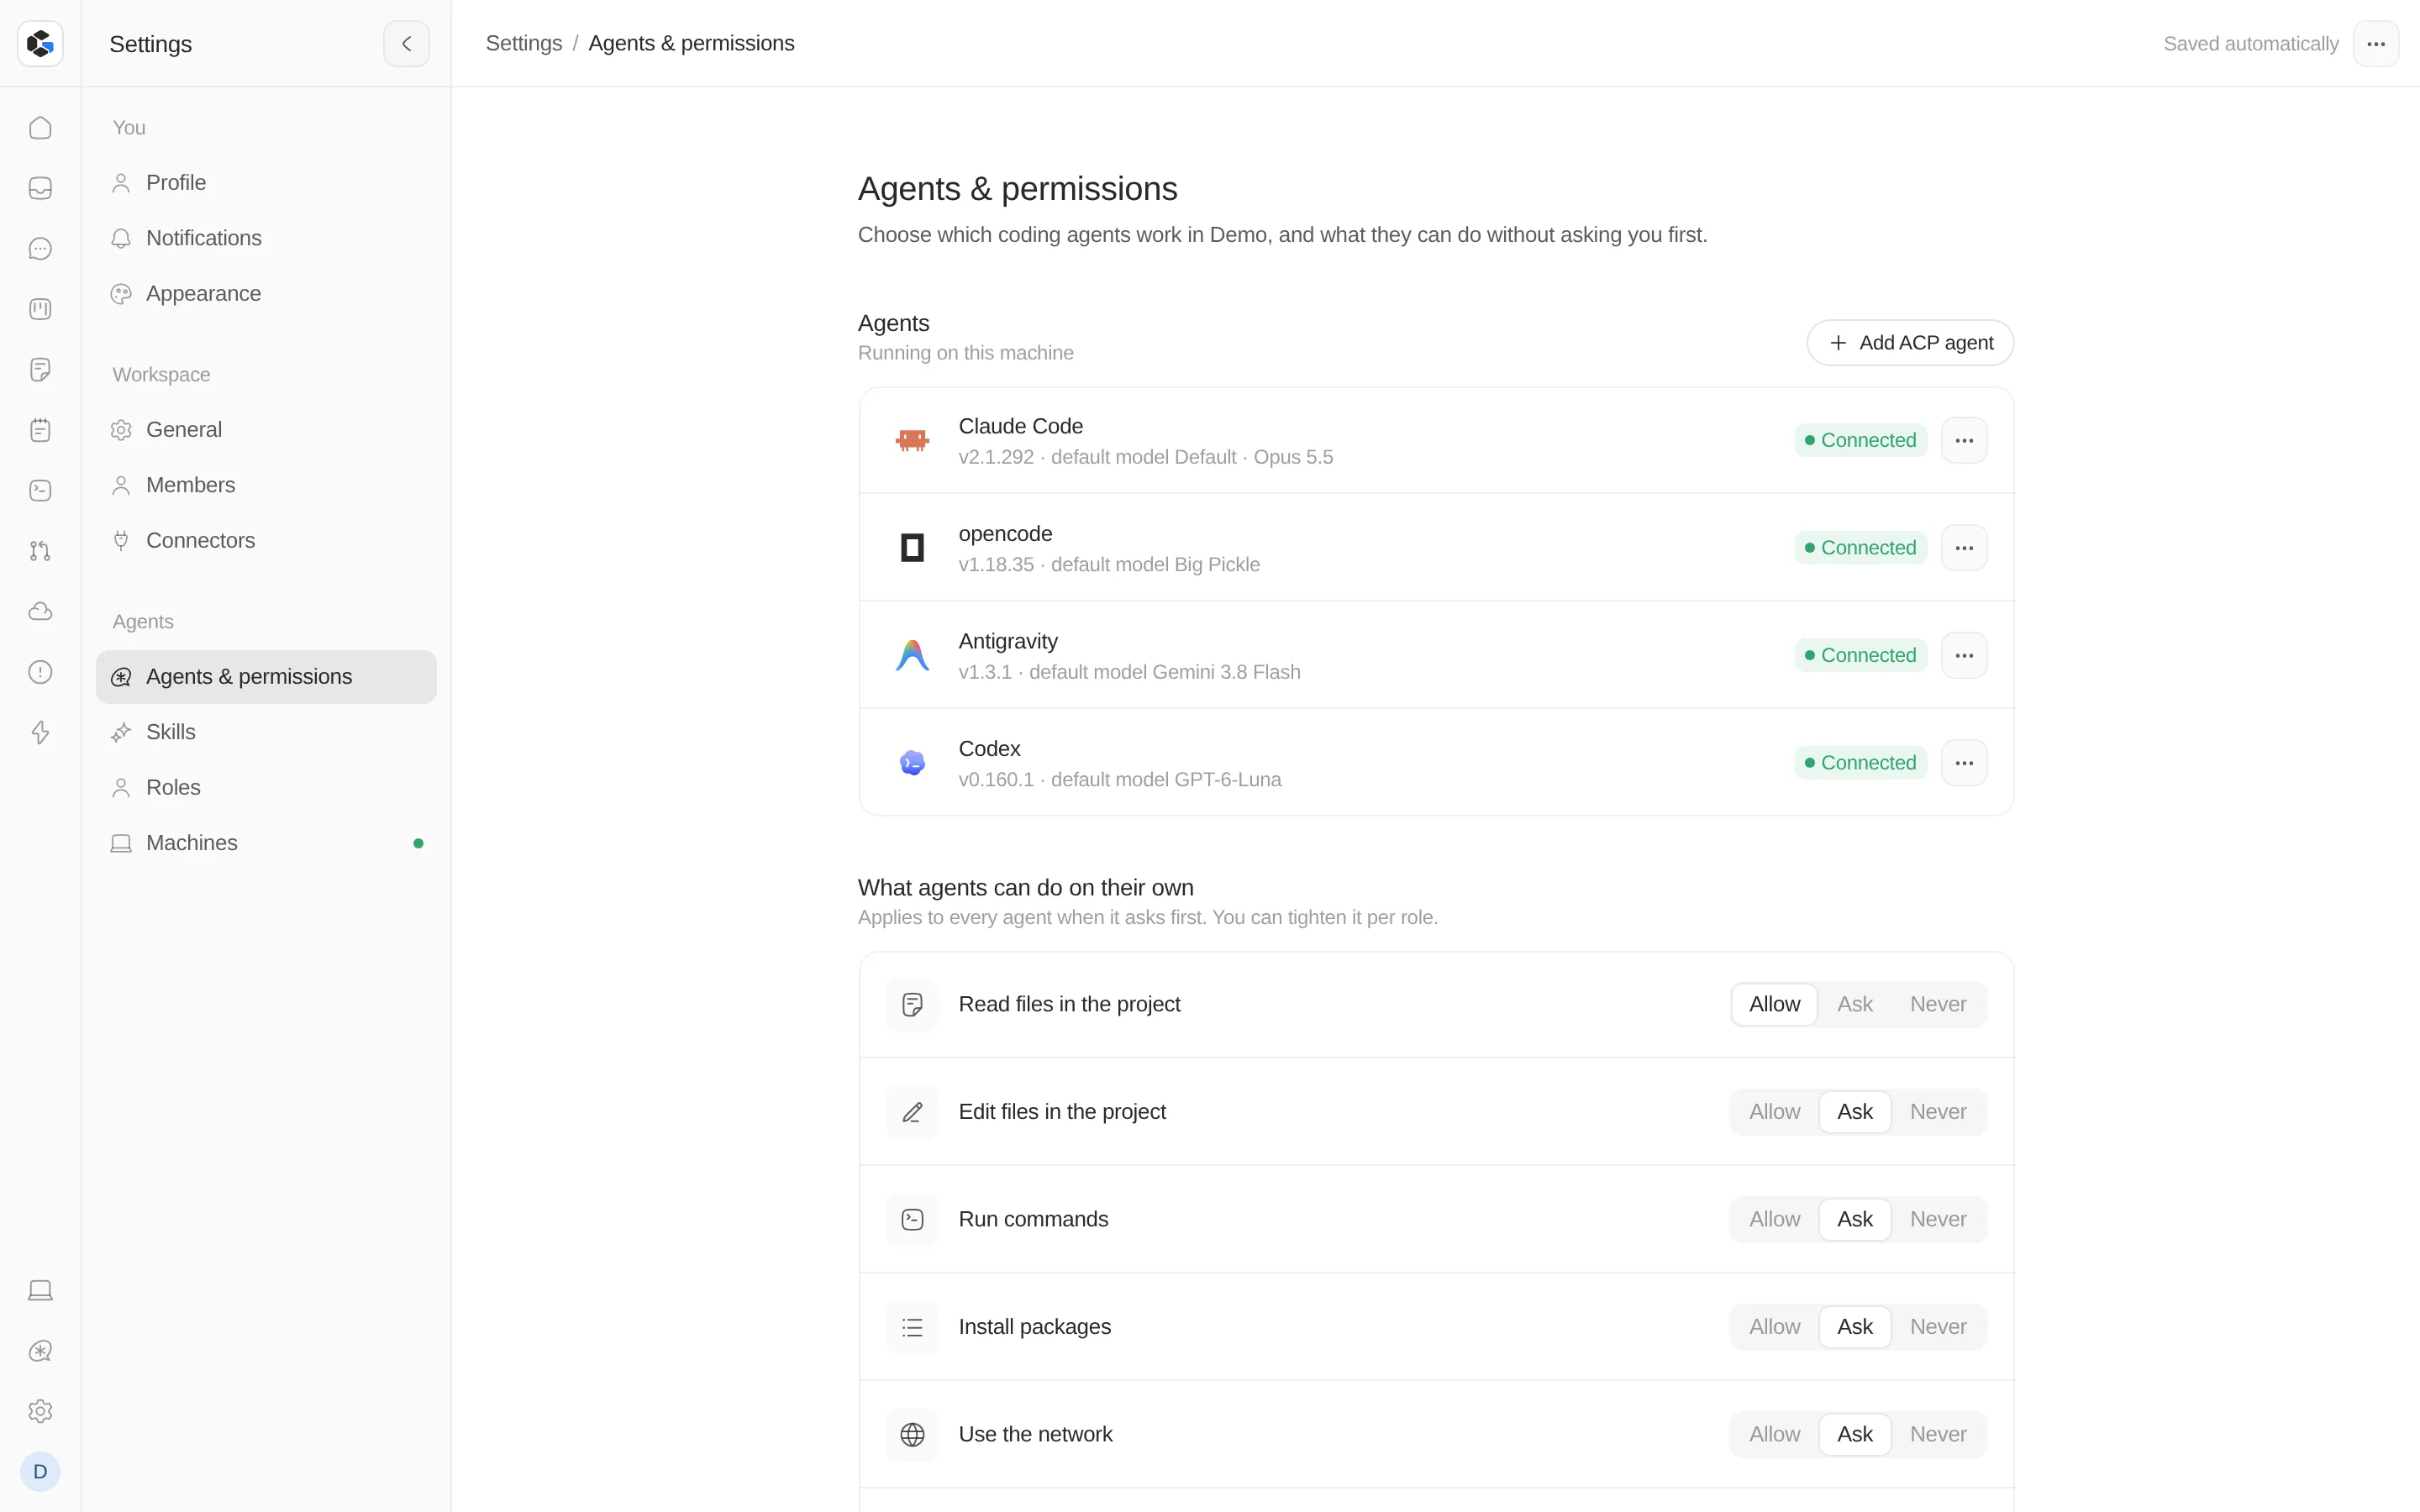The height and width of the screenshot is (1512, 2420).
Task: Open the opencode more options menu
Action: pos(1964,548)
